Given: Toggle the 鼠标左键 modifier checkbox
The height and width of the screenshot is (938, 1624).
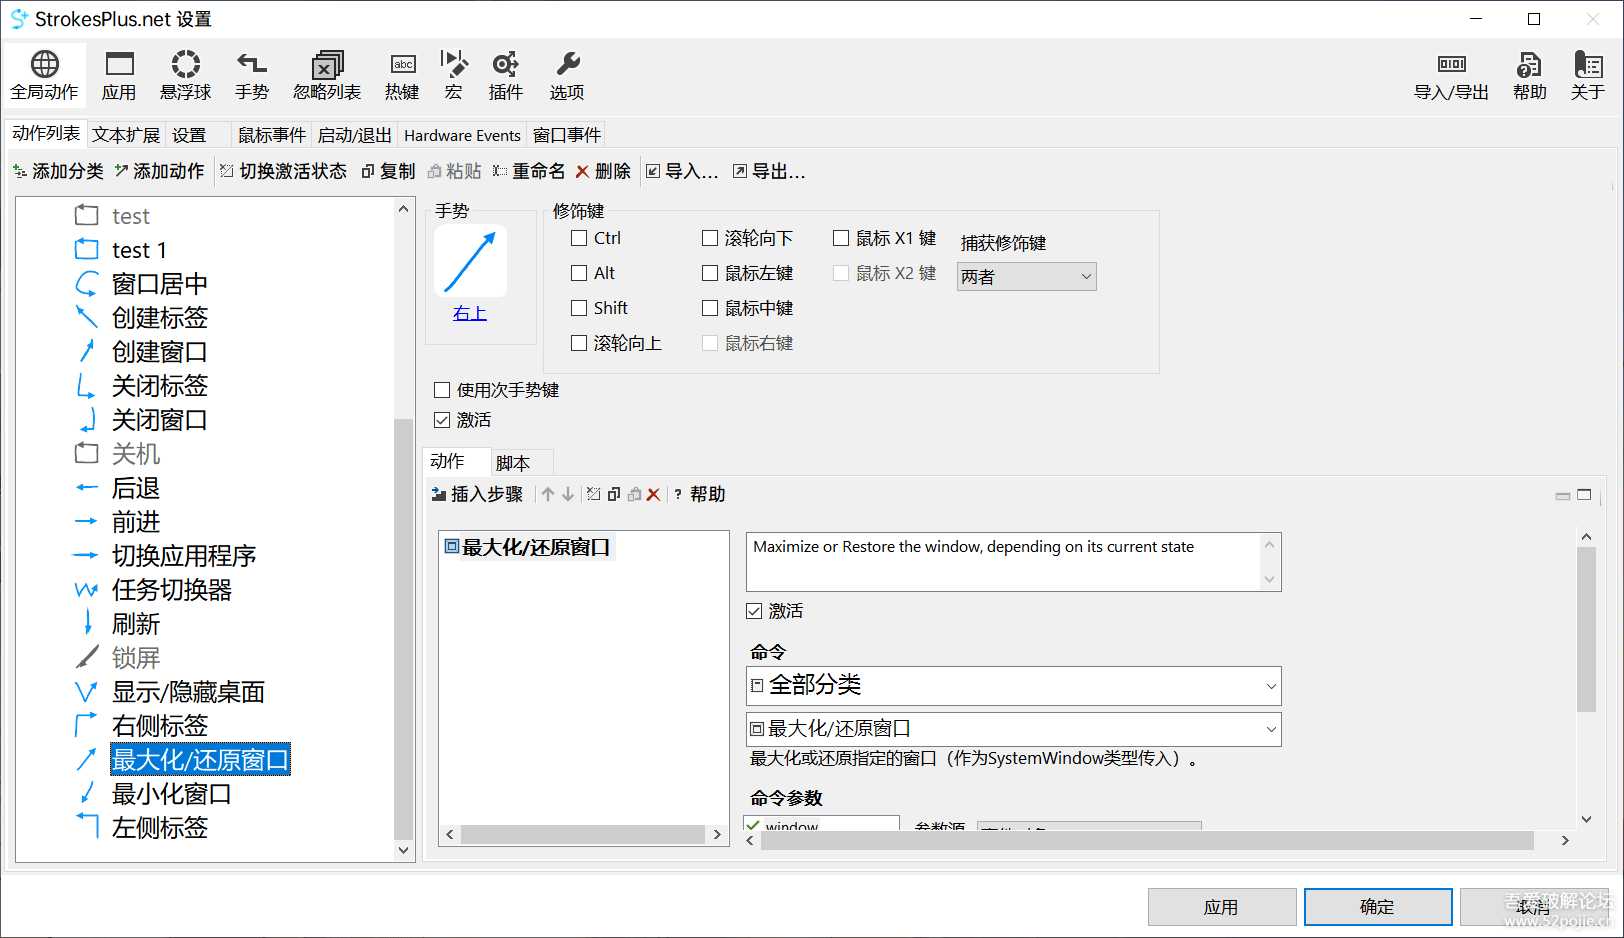Looking at the screenshot, I should pos(710,273).
